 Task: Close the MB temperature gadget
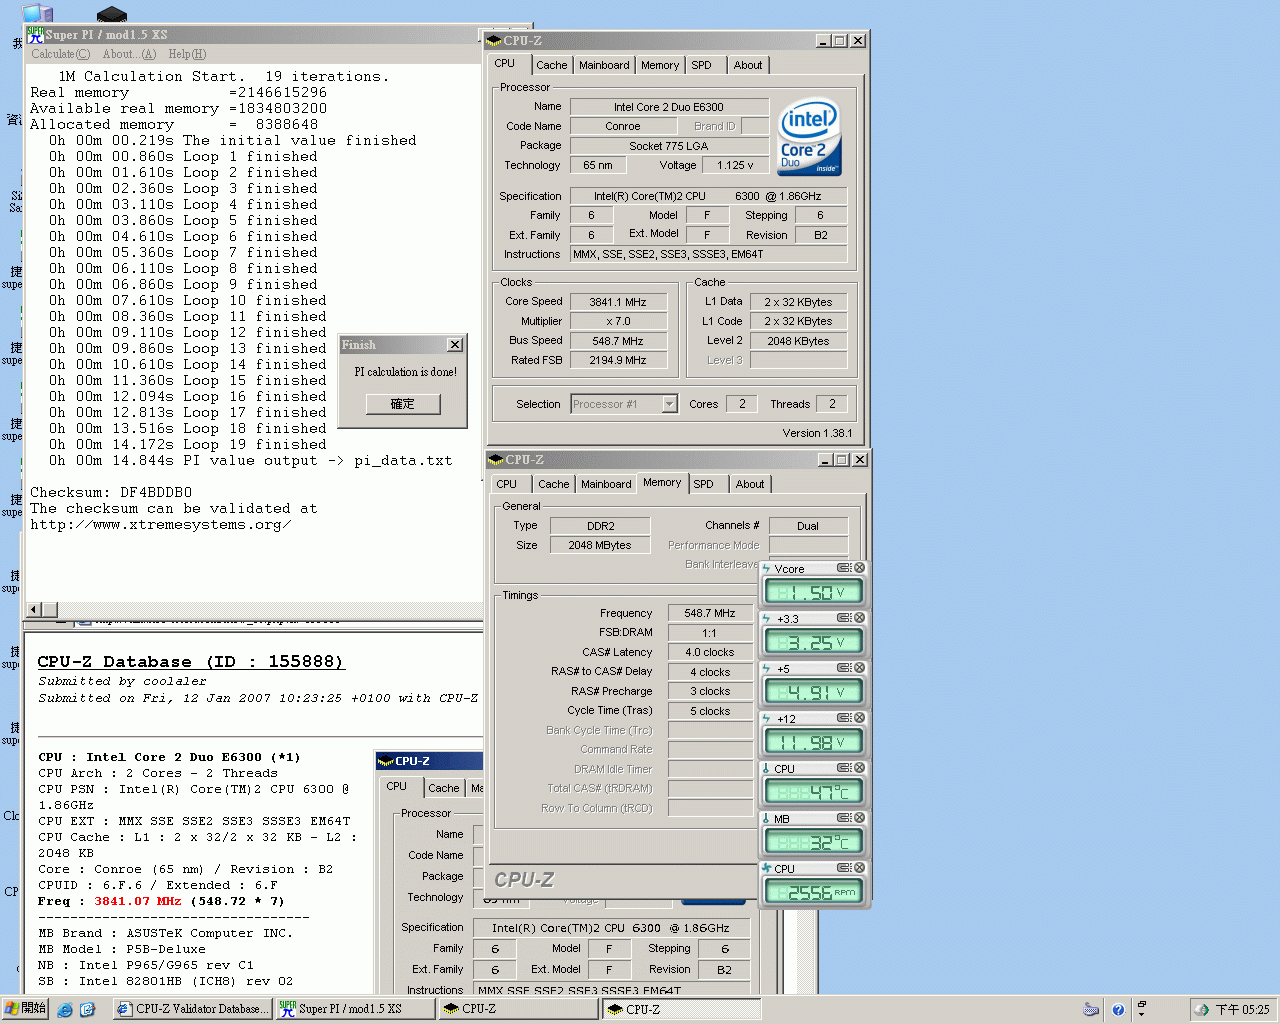point(859,818)
